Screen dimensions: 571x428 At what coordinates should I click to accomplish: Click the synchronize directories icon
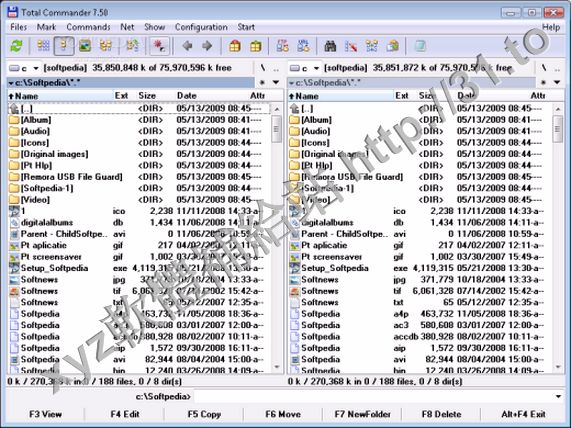point(372,46)
